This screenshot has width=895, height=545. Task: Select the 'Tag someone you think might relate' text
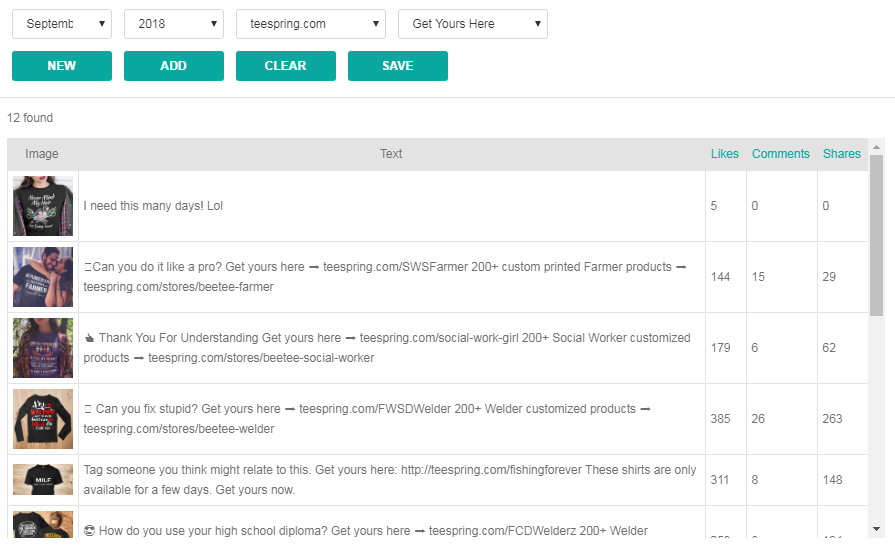(x=390, y=480)
